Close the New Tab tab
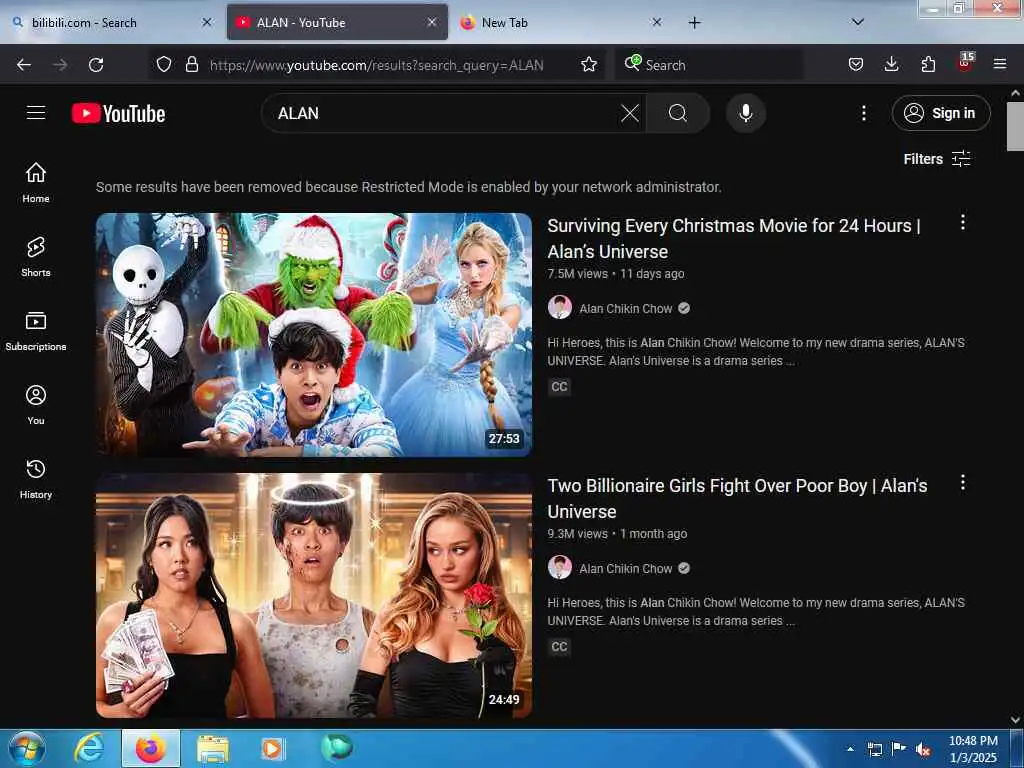Image resolution: width=1024 pixels, height=768 pixels. tap(656, 22)
